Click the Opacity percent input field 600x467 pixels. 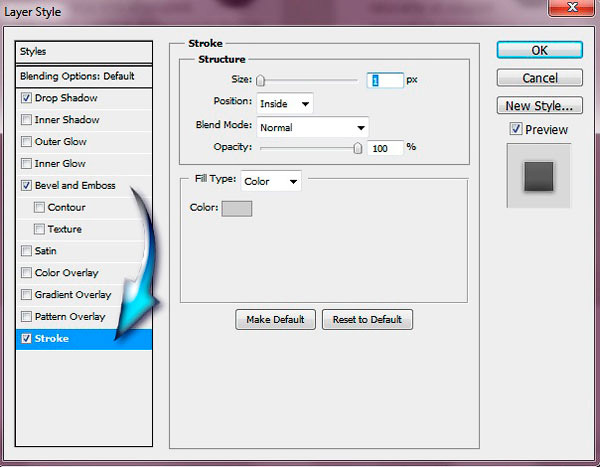(x=385, y=148)
